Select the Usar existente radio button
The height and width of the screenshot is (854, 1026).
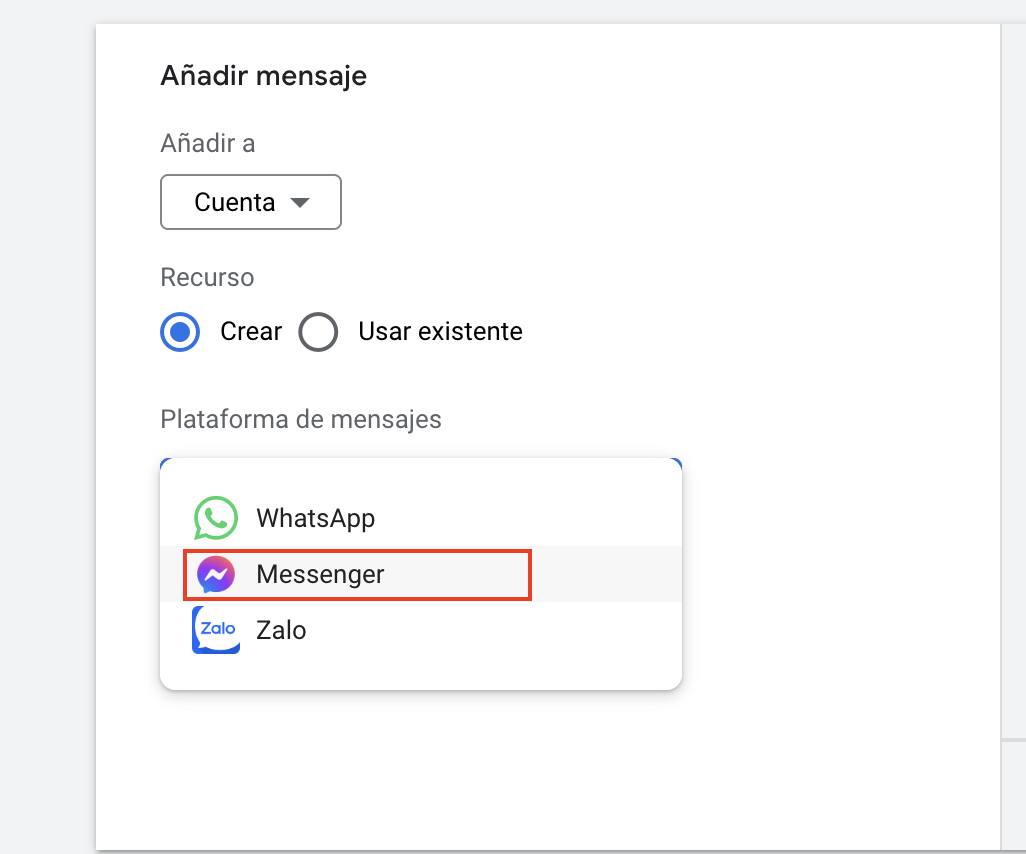[318, 332]
